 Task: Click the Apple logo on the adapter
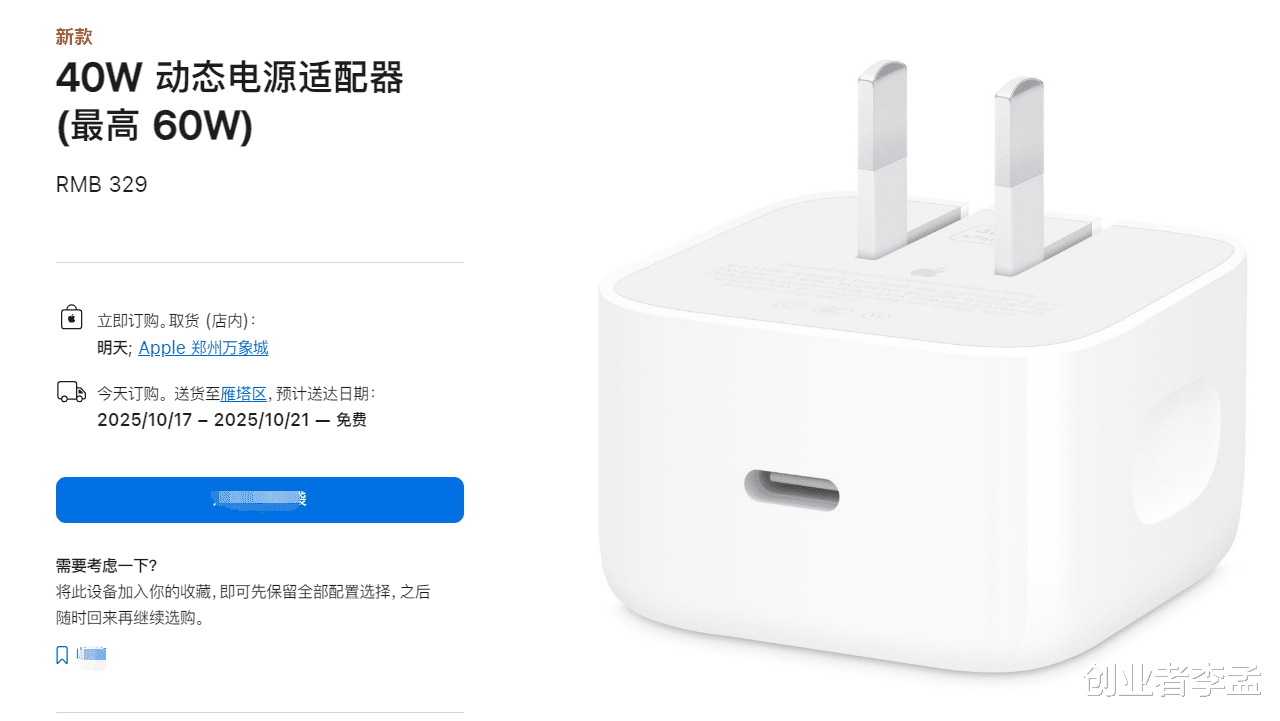coord(918,271)
